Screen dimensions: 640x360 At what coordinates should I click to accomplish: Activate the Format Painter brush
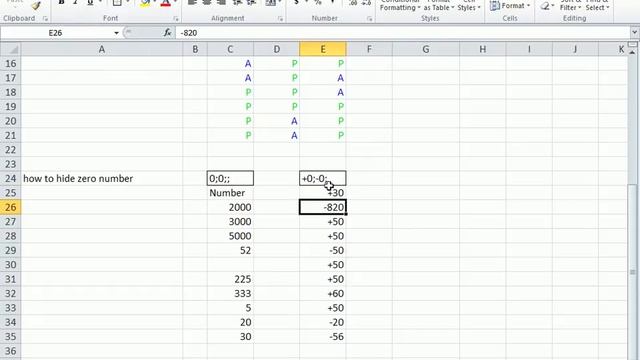[36, 5]
